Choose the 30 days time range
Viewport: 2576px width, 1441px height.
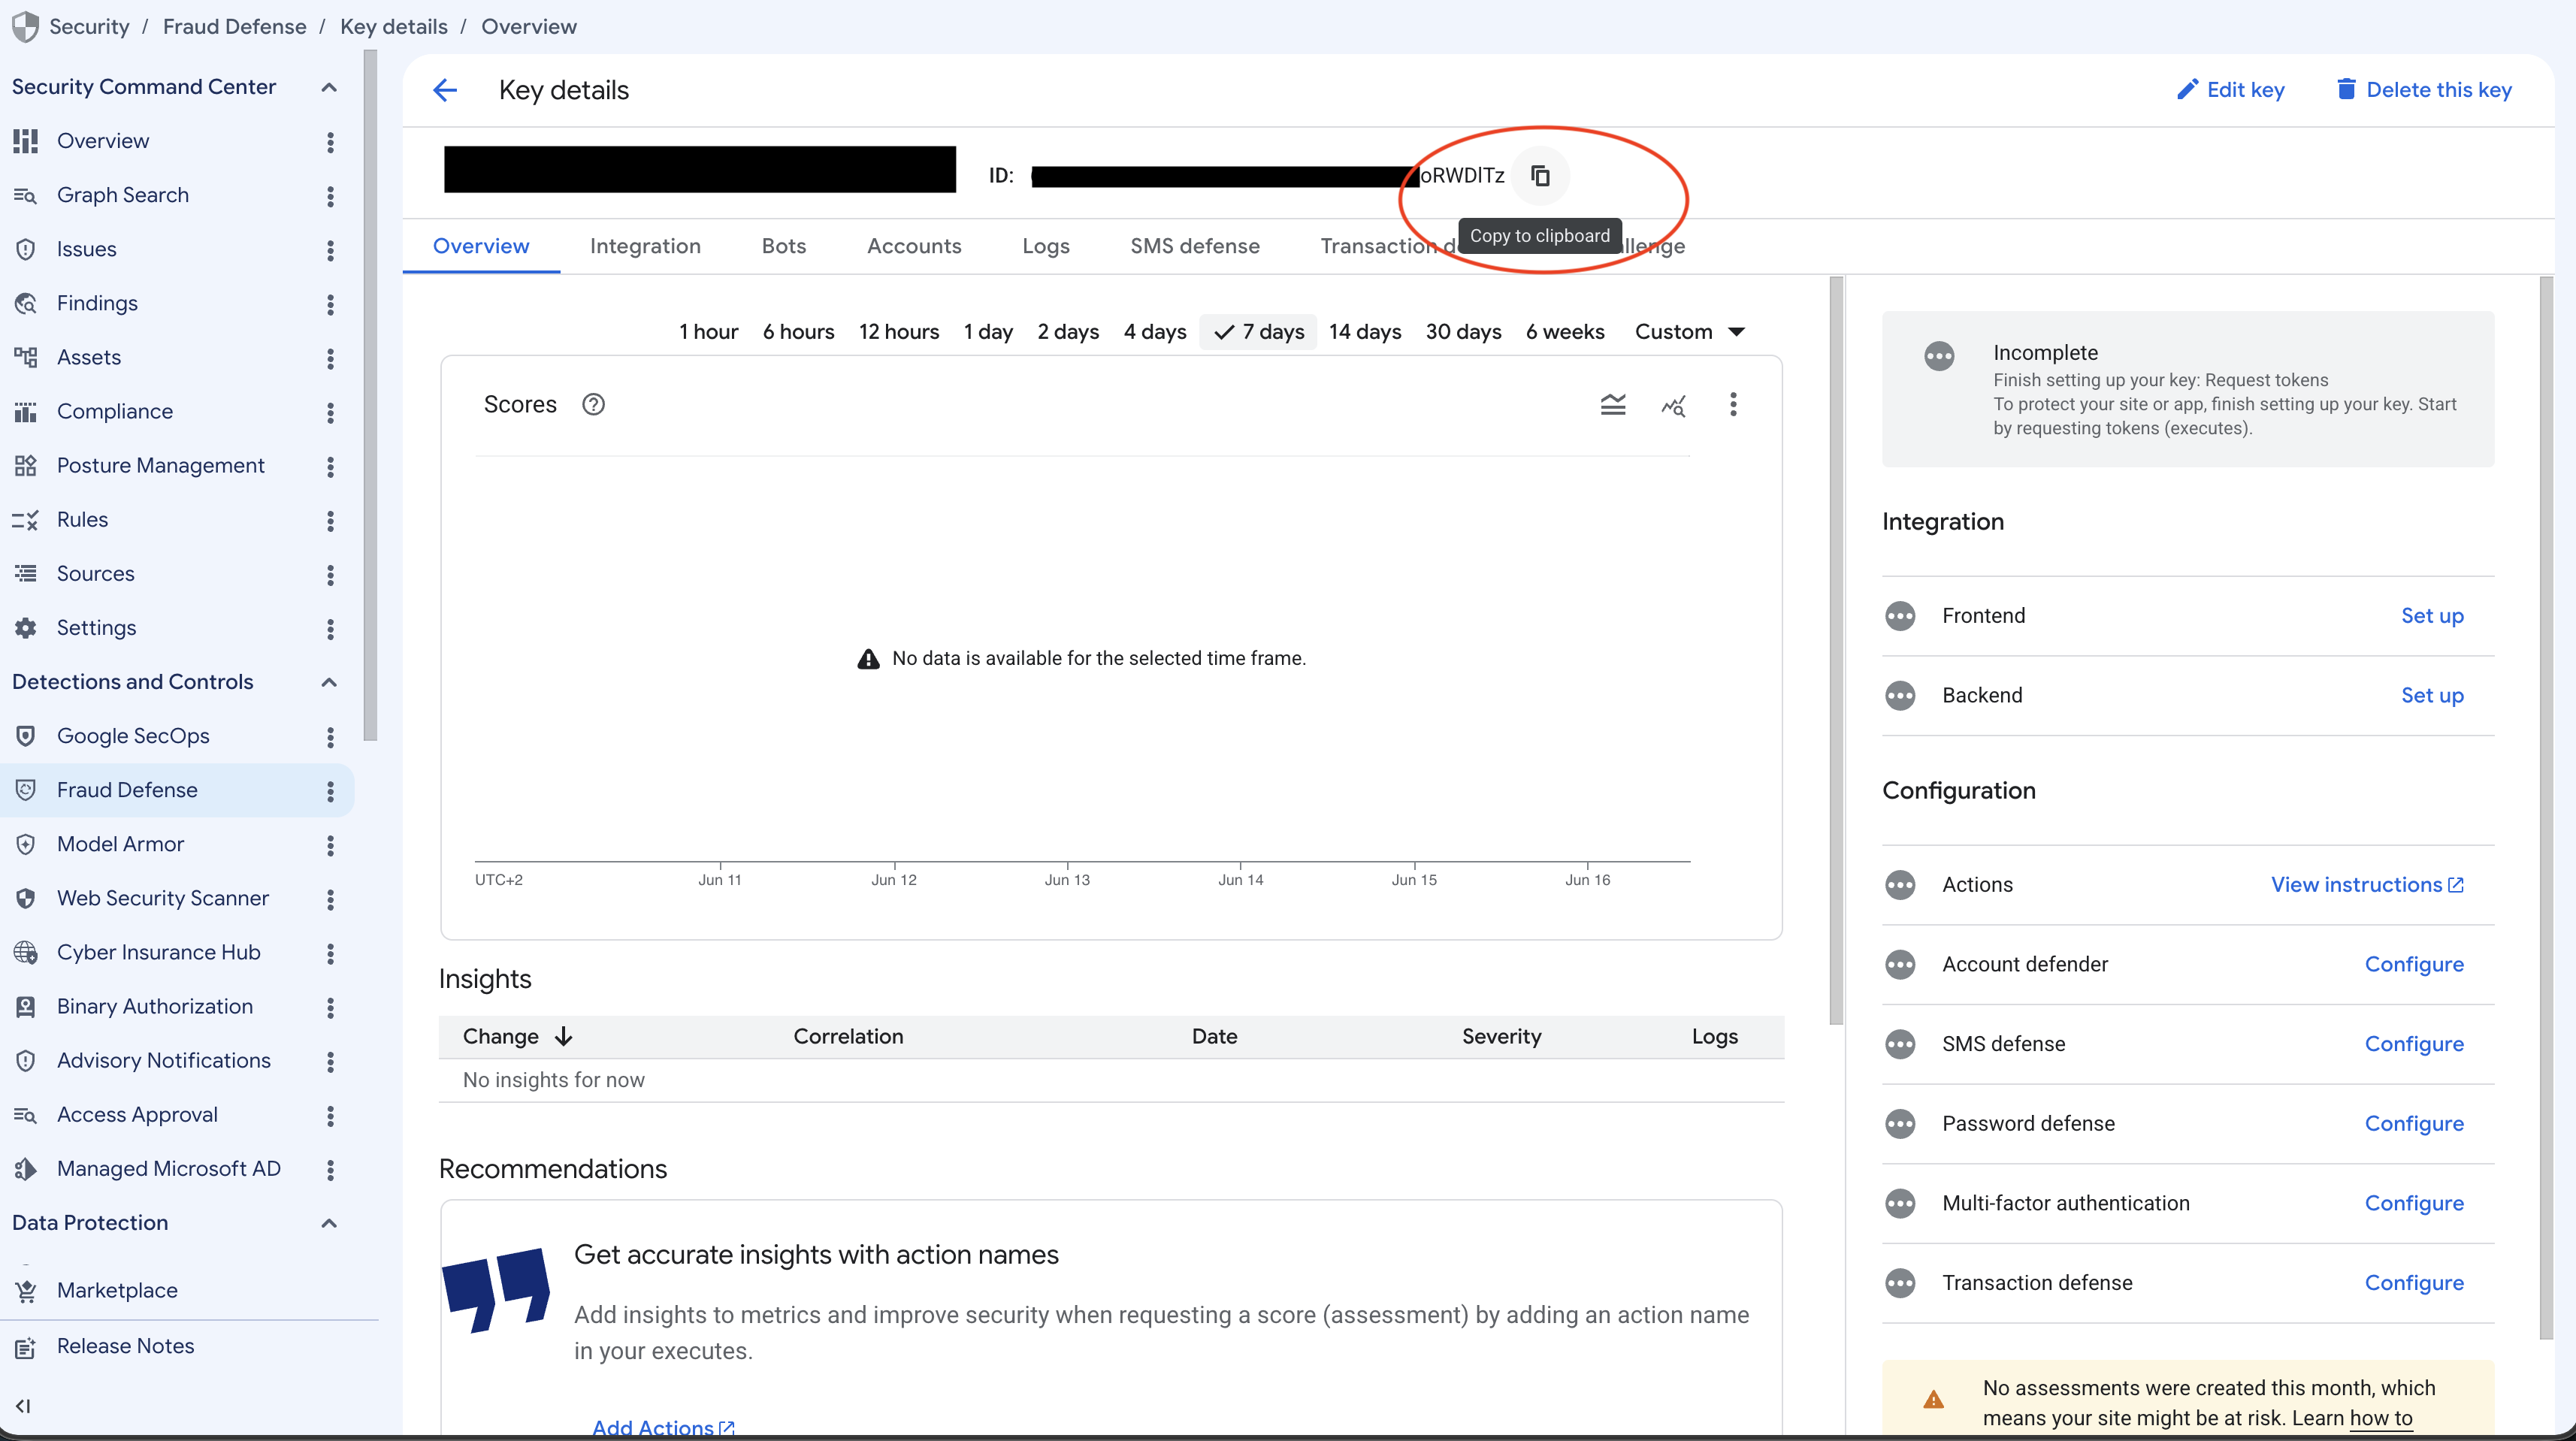pyautogui.click(x=1463, y=332)
